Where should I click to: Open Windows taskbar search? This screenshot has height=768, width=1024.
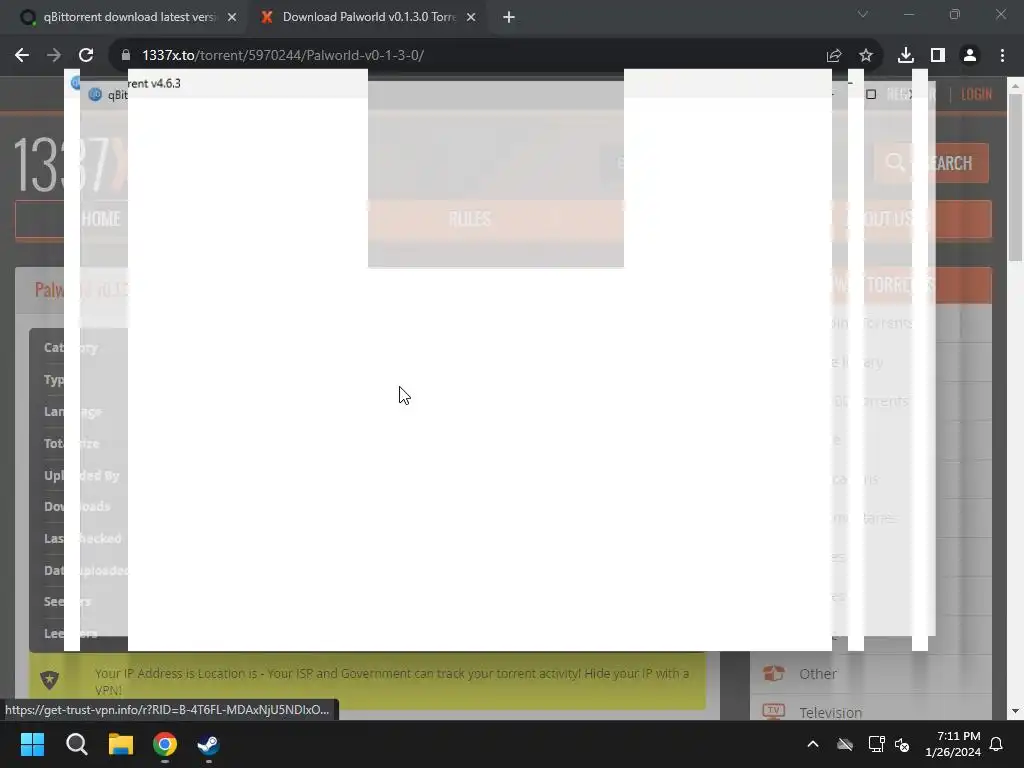(x=76, y=744)
